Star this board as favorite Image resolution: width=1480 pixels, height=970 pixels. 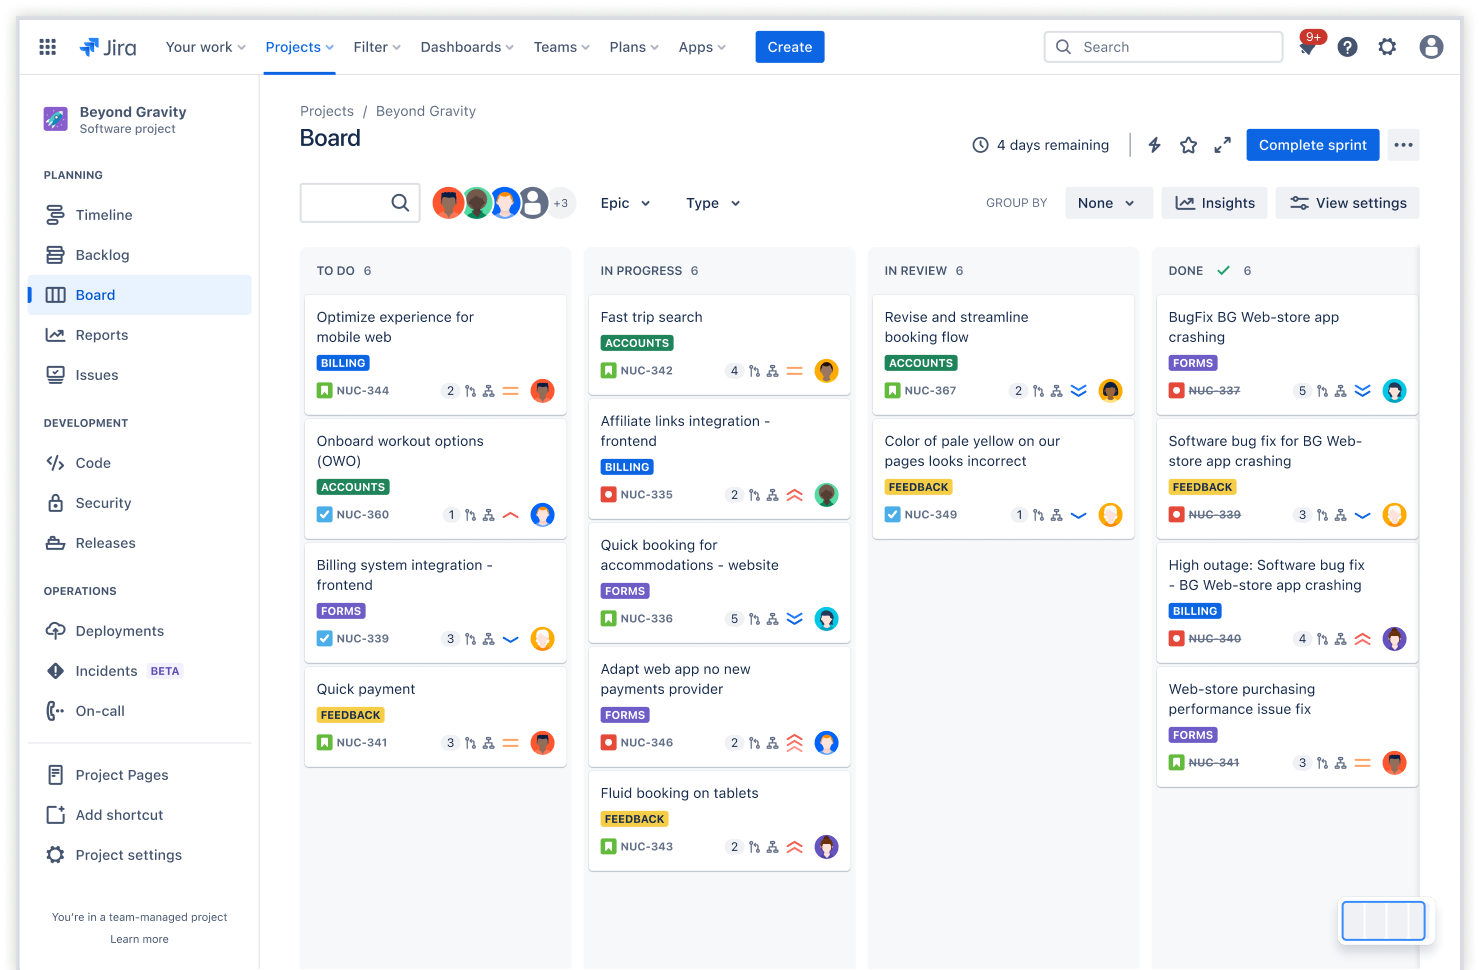(x=1188, y=145)
